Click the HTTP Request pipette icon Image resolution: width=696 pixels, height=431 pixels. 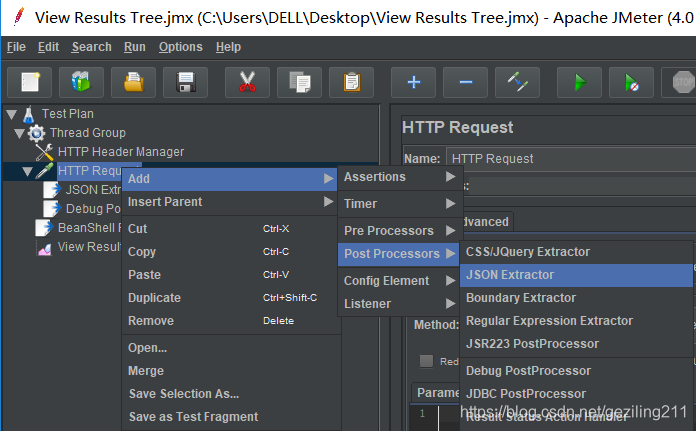[44, 171]
